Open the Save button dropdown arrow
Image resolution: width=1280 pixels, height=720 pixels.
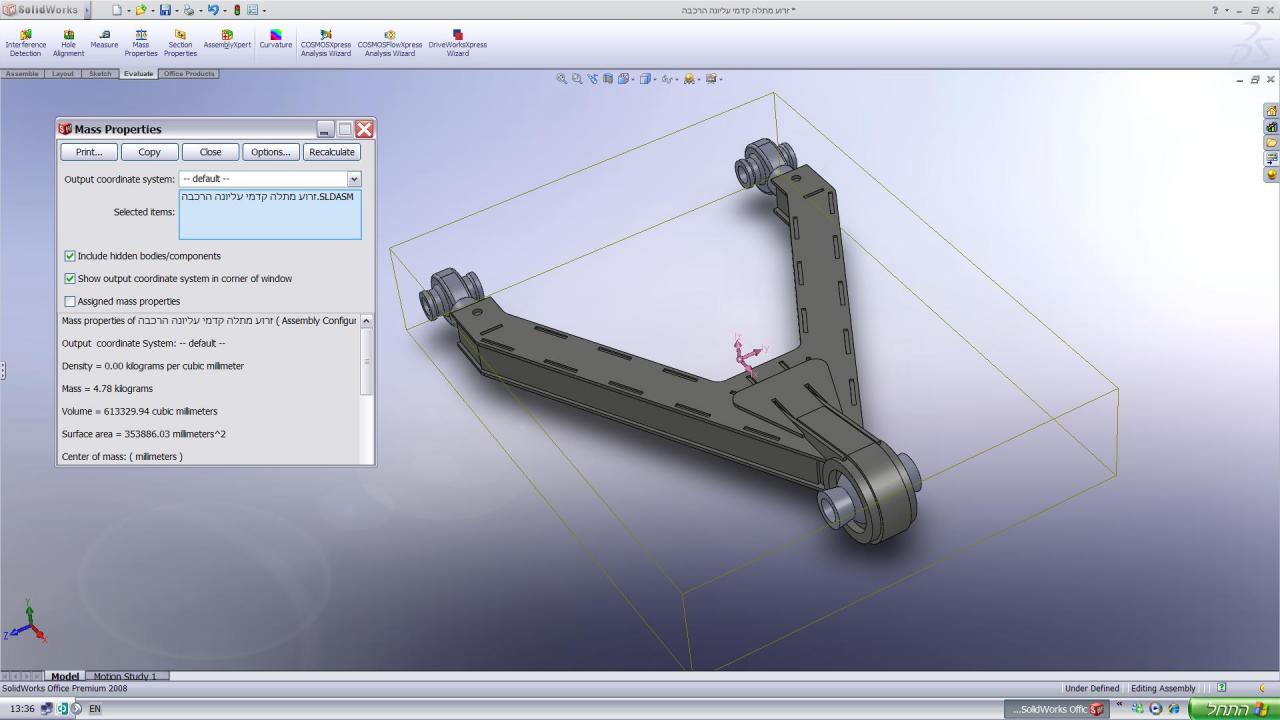click(175, 10)
